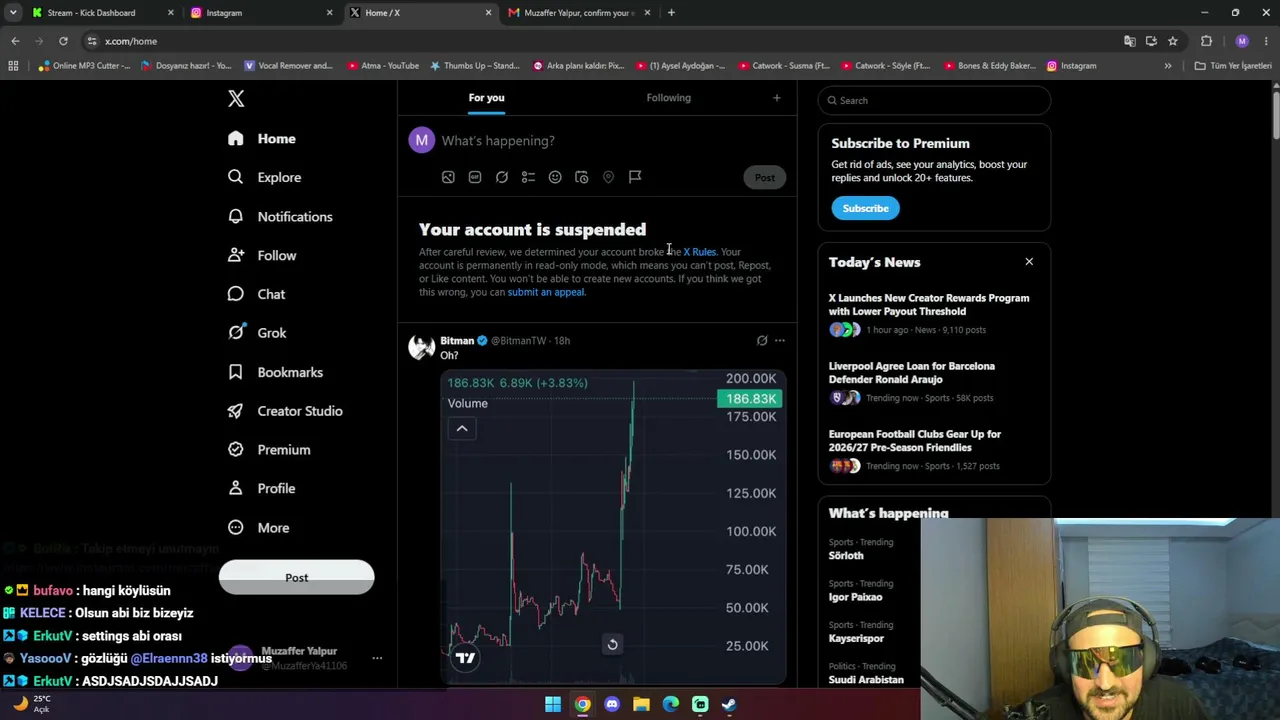
Task: Click the flag icon in composer toolbar
Action: pos(635,177)
